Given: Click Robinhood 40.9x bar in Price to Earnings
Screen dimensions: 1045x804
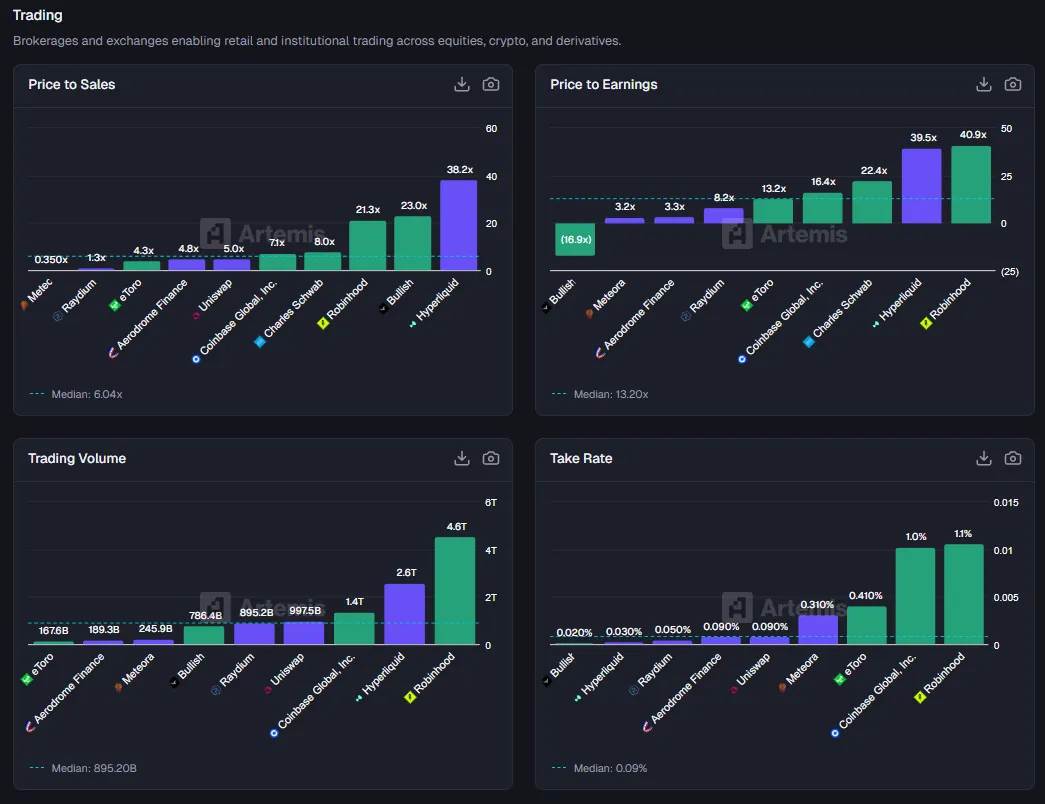Looking at the screenshot, I should pos(970,185).
